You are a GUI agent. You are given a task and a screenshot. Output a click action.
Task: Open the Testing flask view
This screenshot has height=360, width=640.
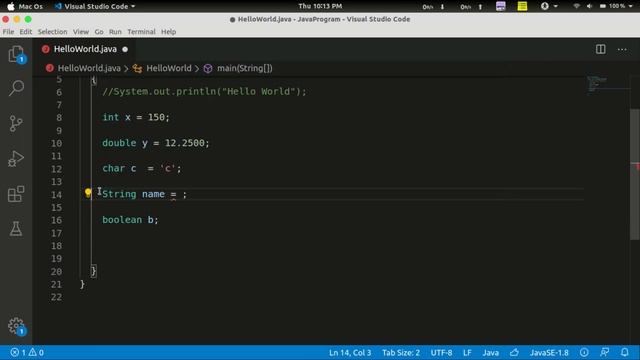point(16,229)
